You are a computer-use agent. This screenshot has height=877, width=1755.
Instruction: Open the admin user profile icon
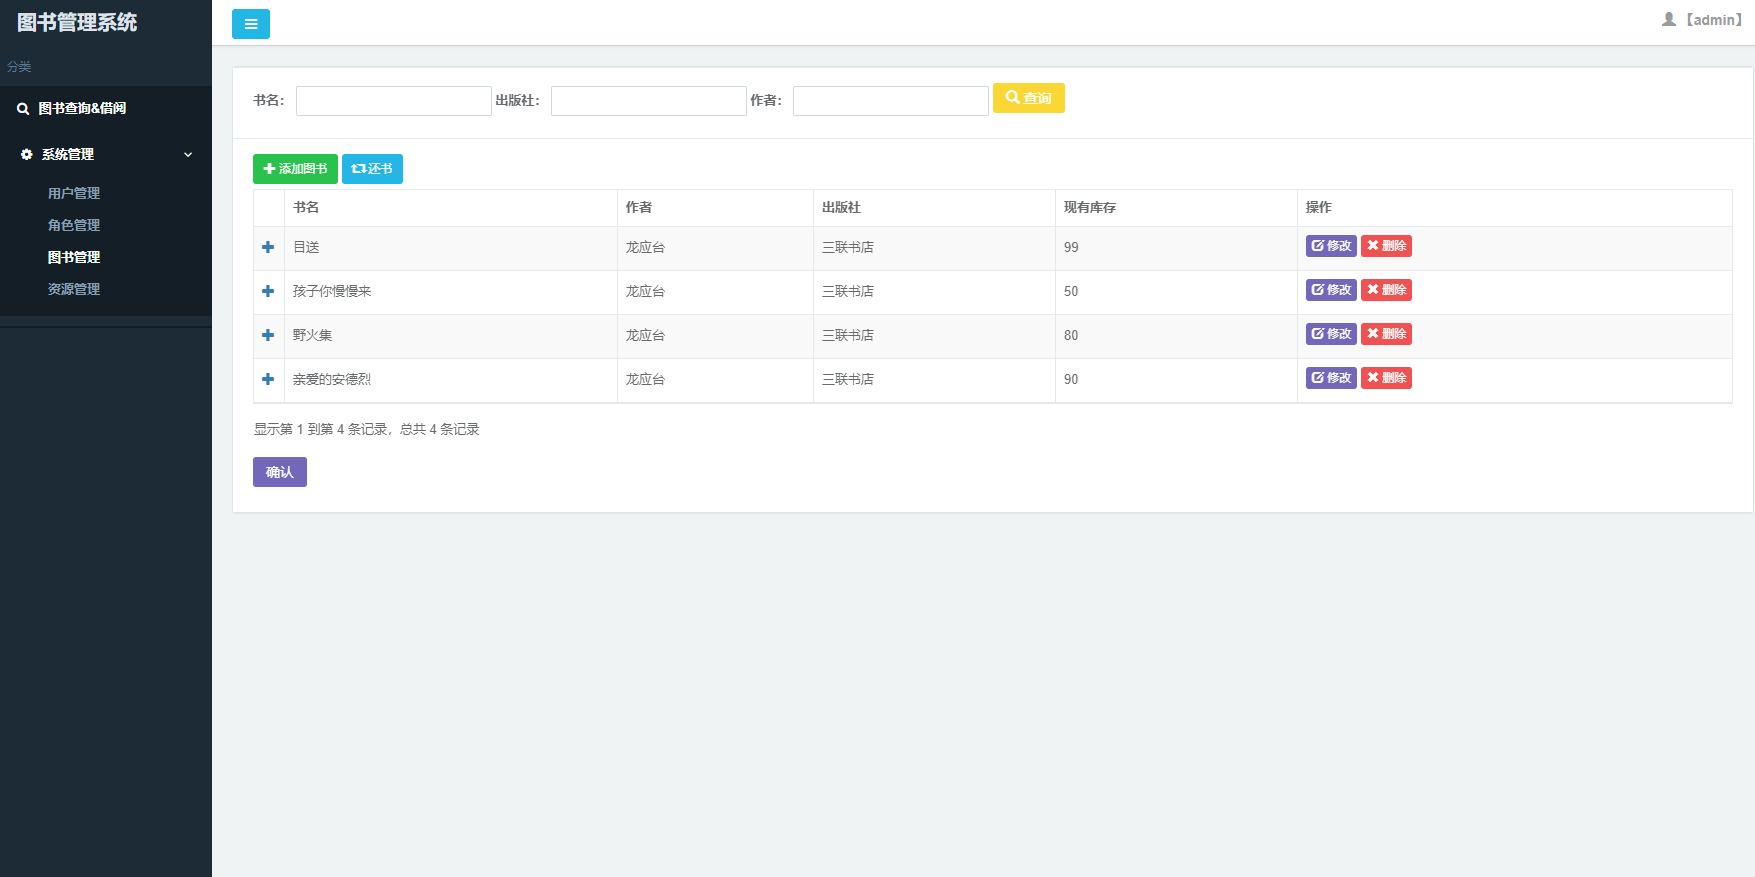1669,19
